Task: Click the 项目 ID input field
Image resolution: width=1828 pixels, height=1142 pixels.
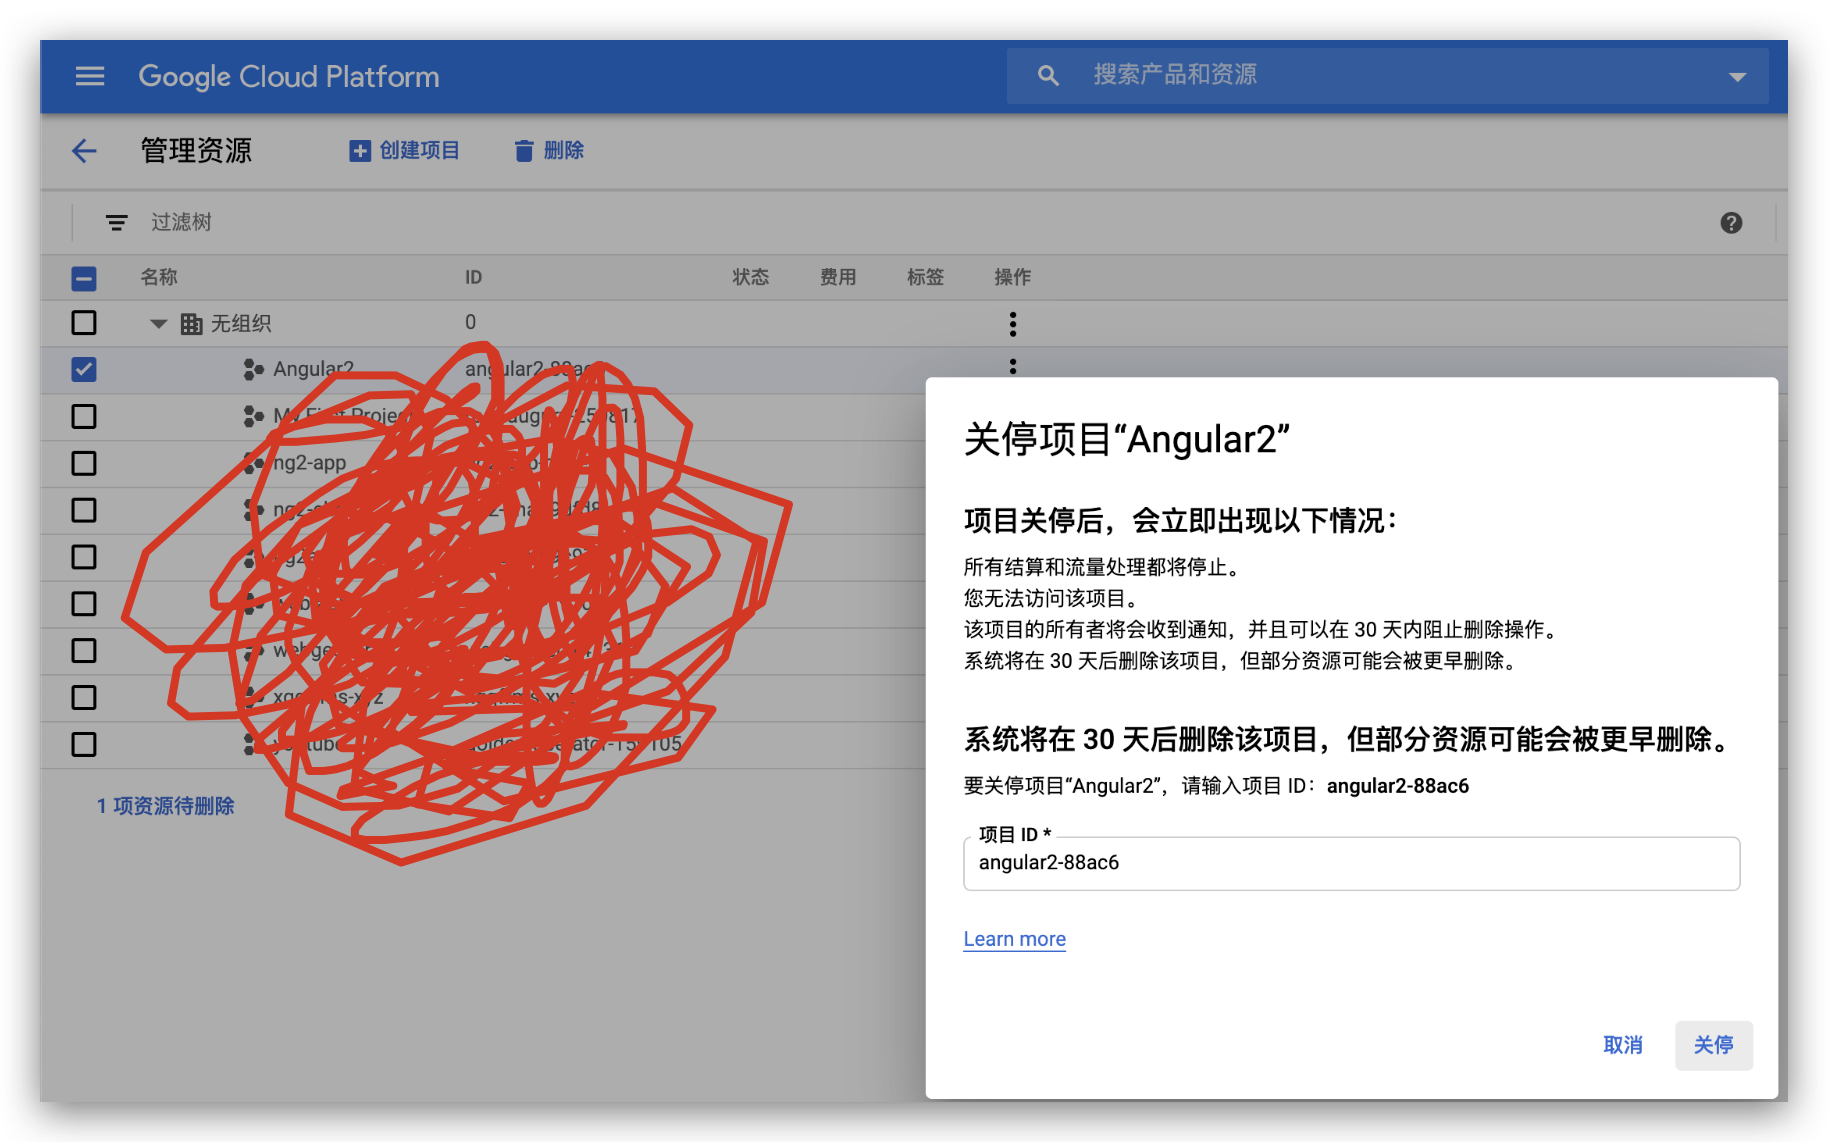Action: (x=1351, y=863)
